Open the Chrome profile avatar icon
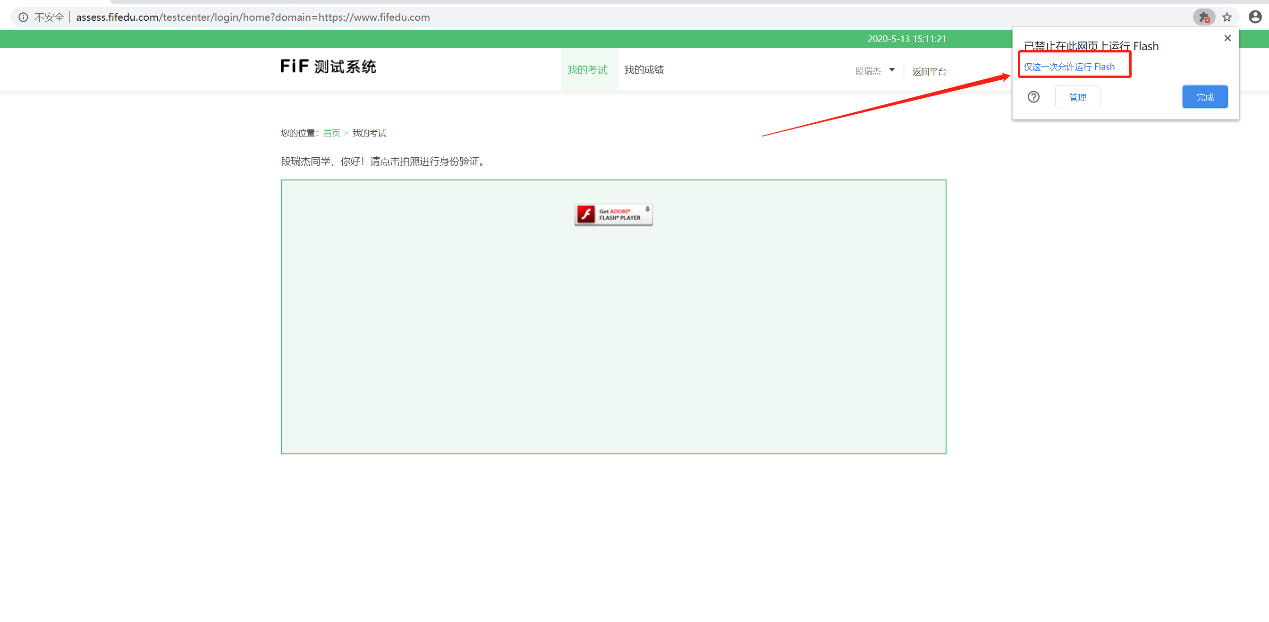The image size is (1269, 622). [x=1255, y=17]
